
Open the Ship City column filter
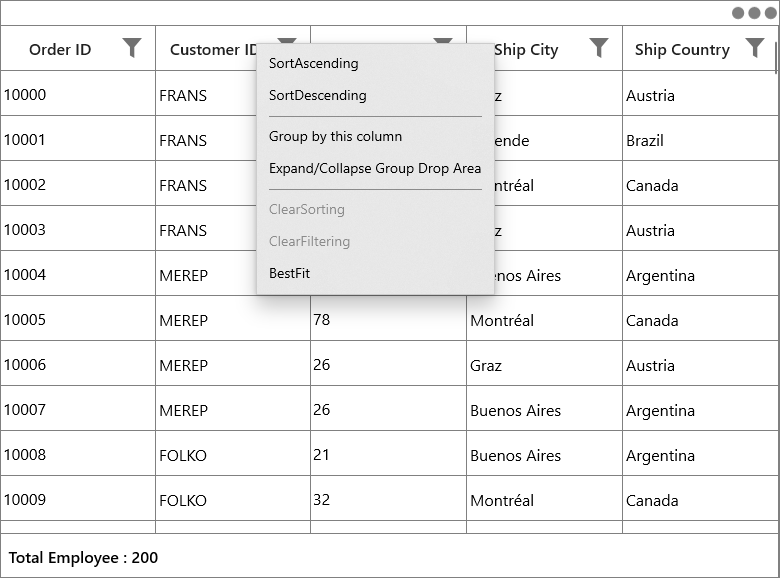point(599,48)
